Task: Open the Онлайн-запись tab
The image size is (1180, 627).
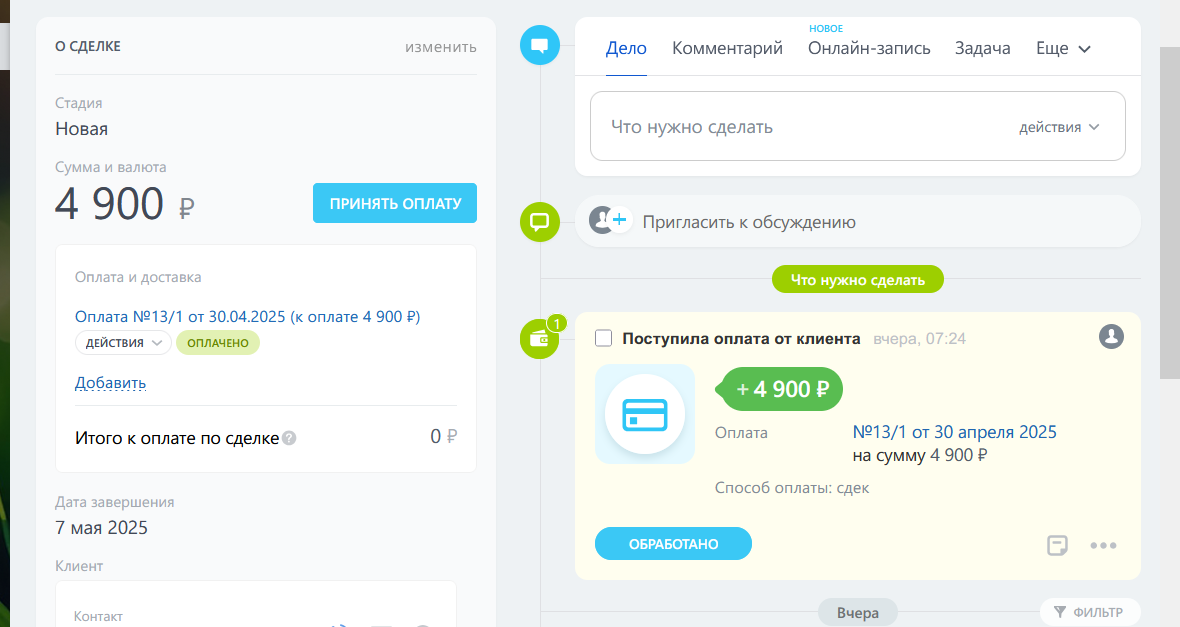Action: click(x=869, y=49)
